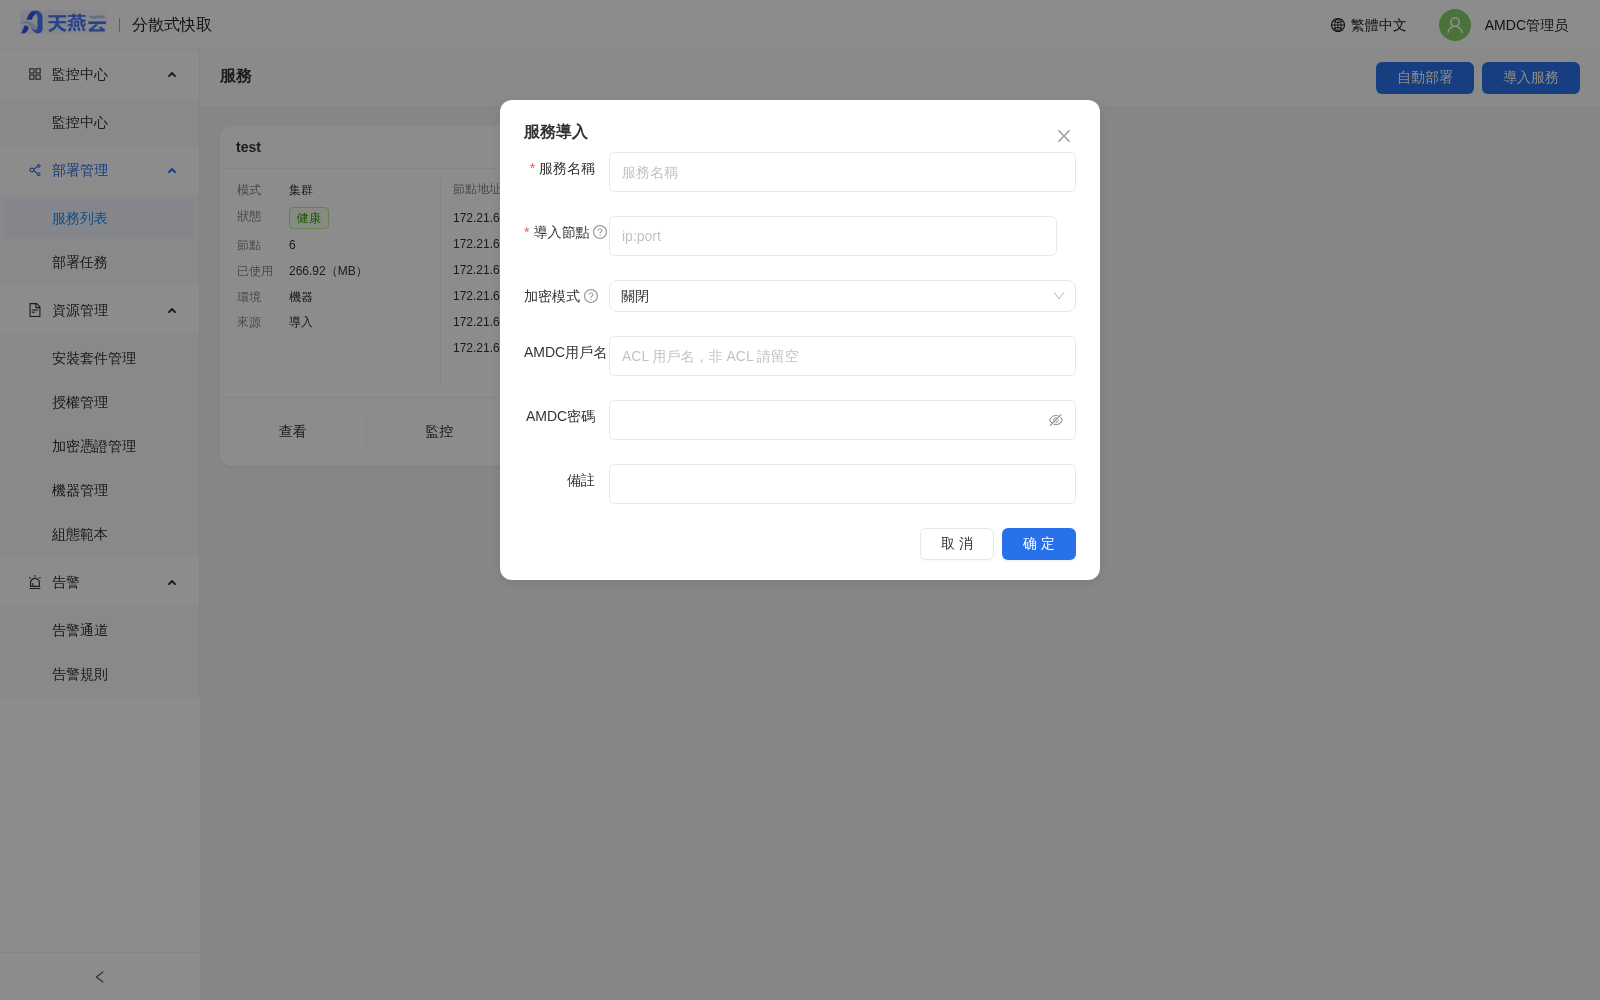Viewport: 1600px width, 1000px height.
Task: Open the AMDC管理员 account menu
Action: click(x=1526, y=25)
